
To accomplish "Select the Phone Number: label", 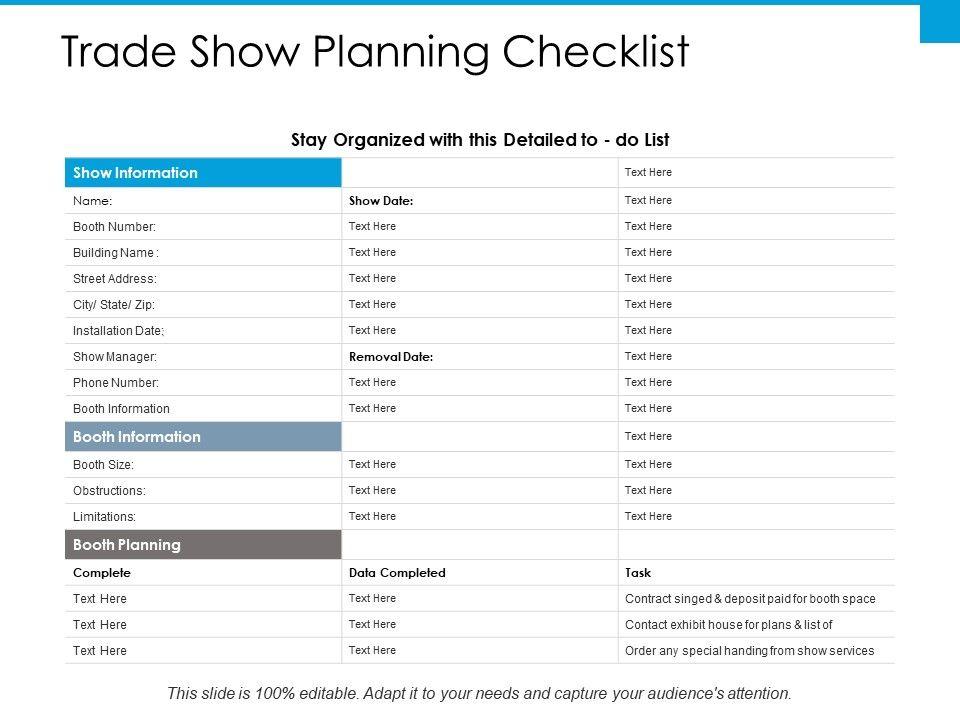I will click(x=116, y=383).
